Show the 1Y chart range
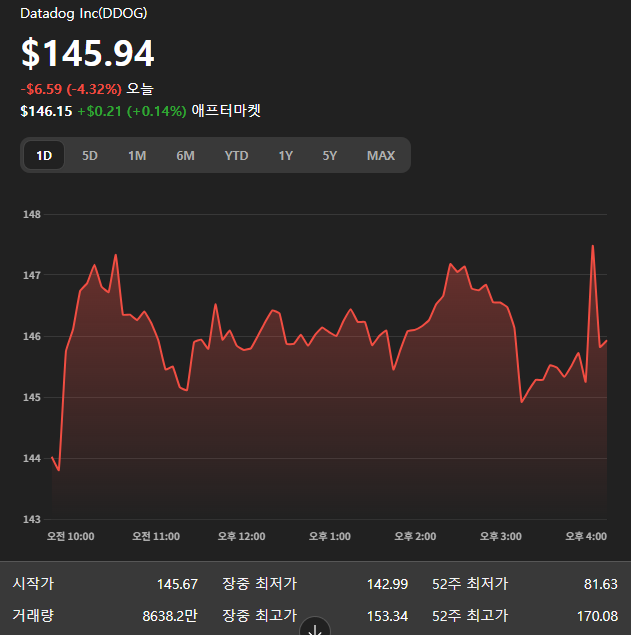This screenshot has width=631, height=635. coord(286,156)
